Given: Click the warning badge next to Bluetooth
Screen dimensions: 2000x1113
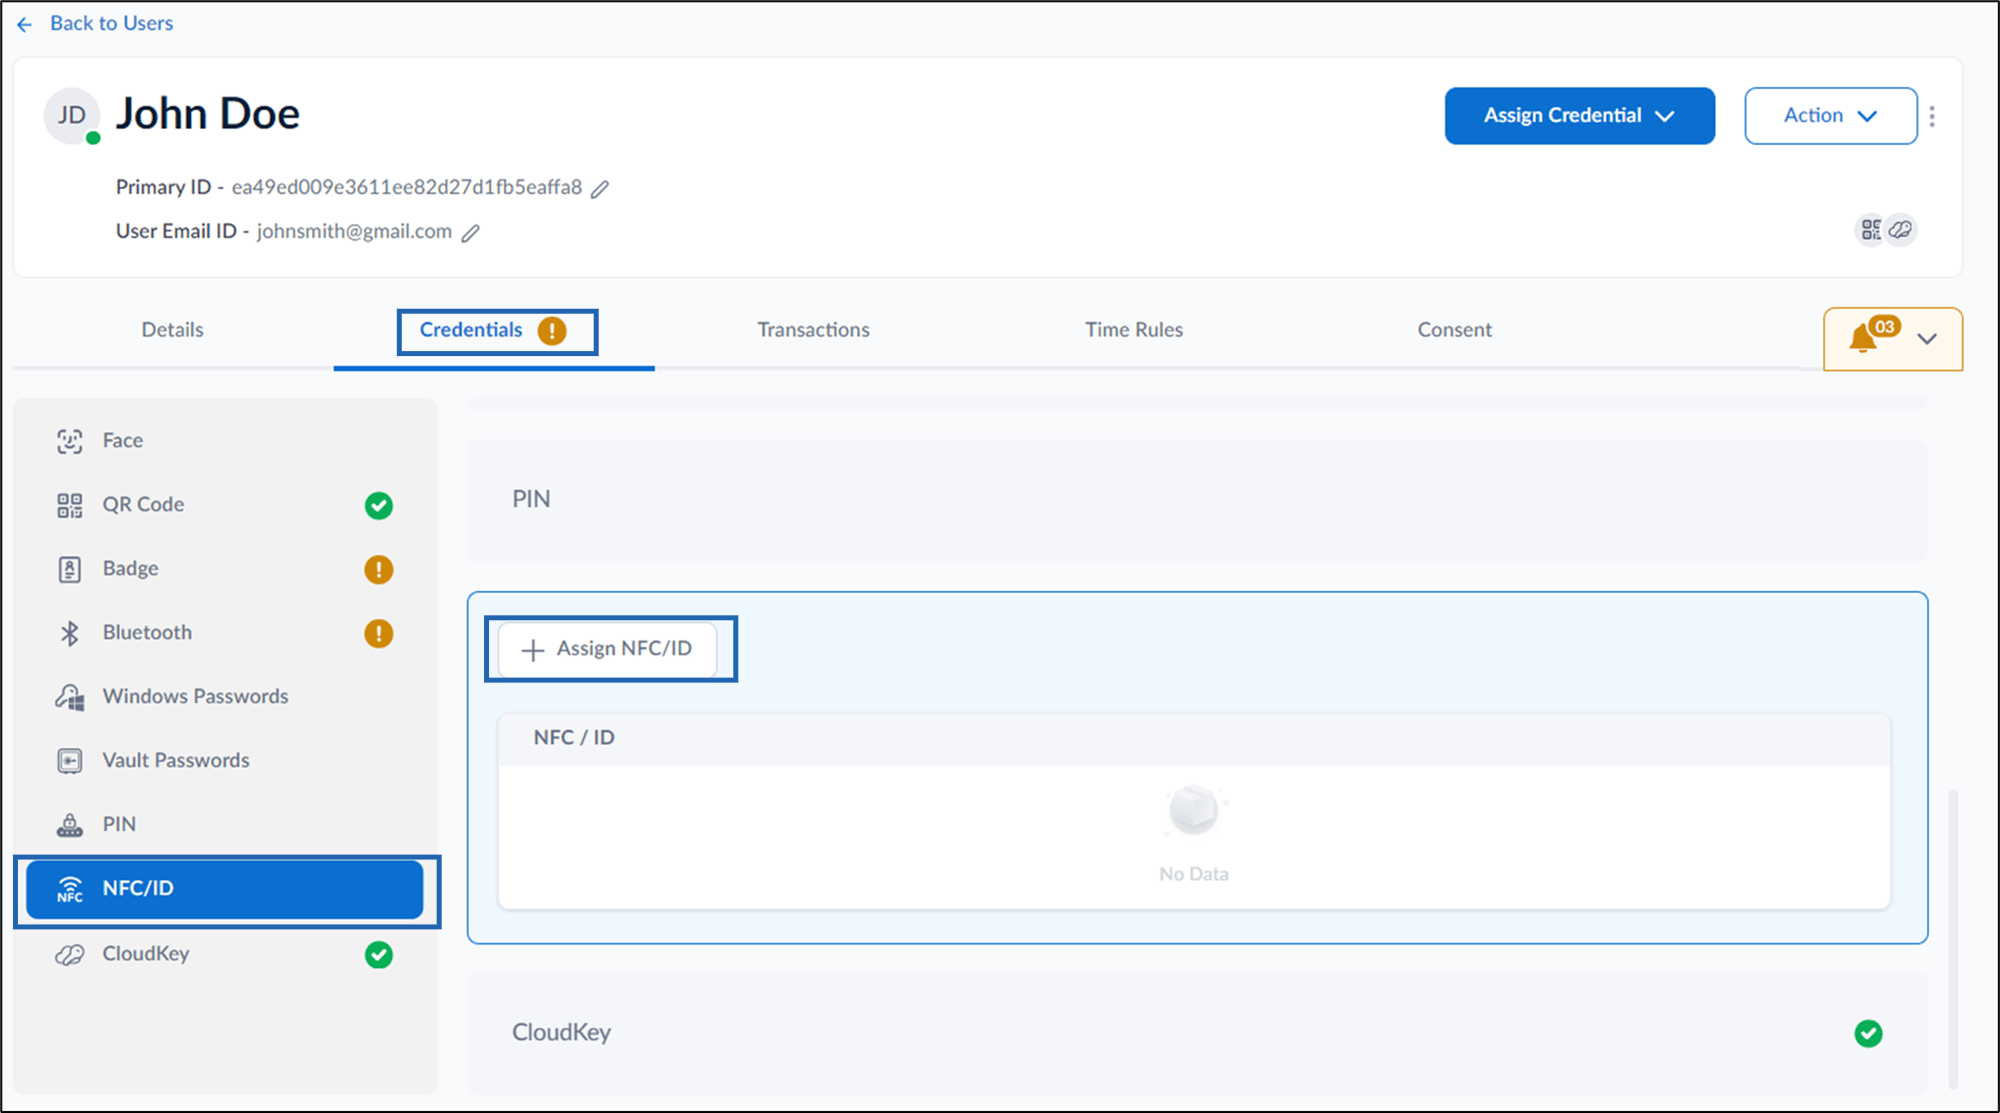Looking at the screenshot, I should tap(379, 633).
